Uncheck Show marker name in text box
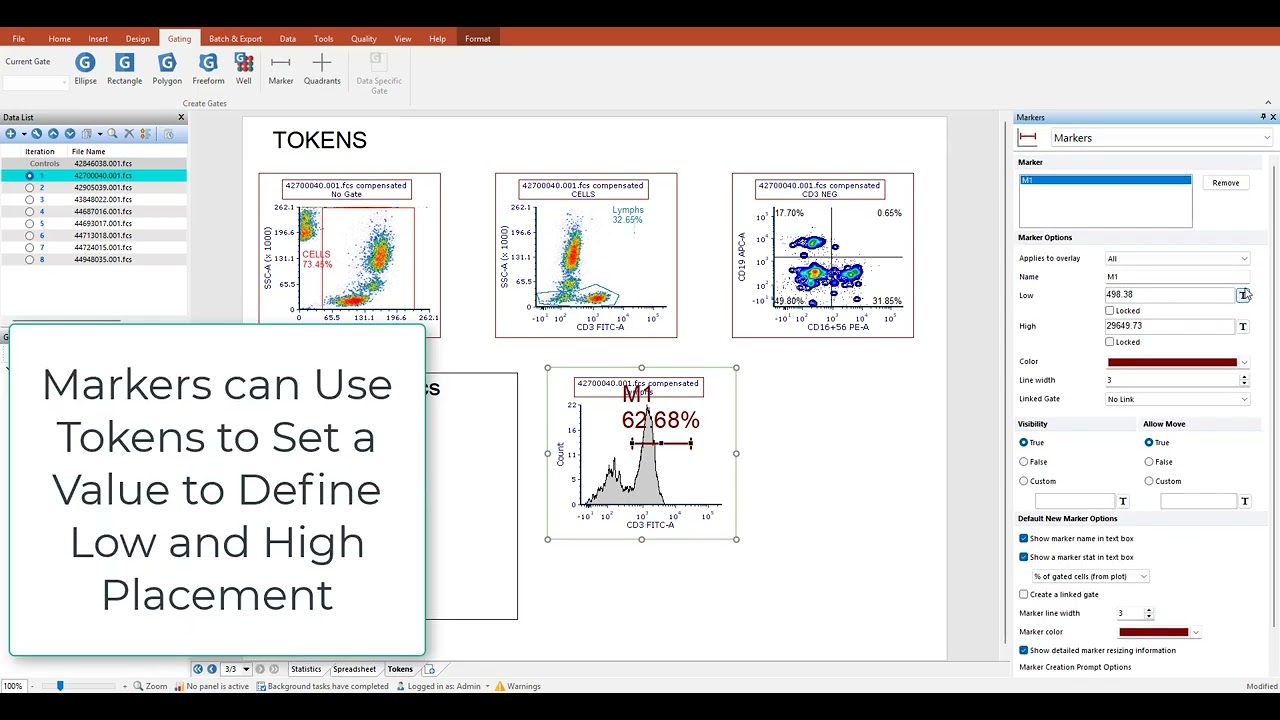This screenshot has height=720, width=1280. click(1024, 539)
